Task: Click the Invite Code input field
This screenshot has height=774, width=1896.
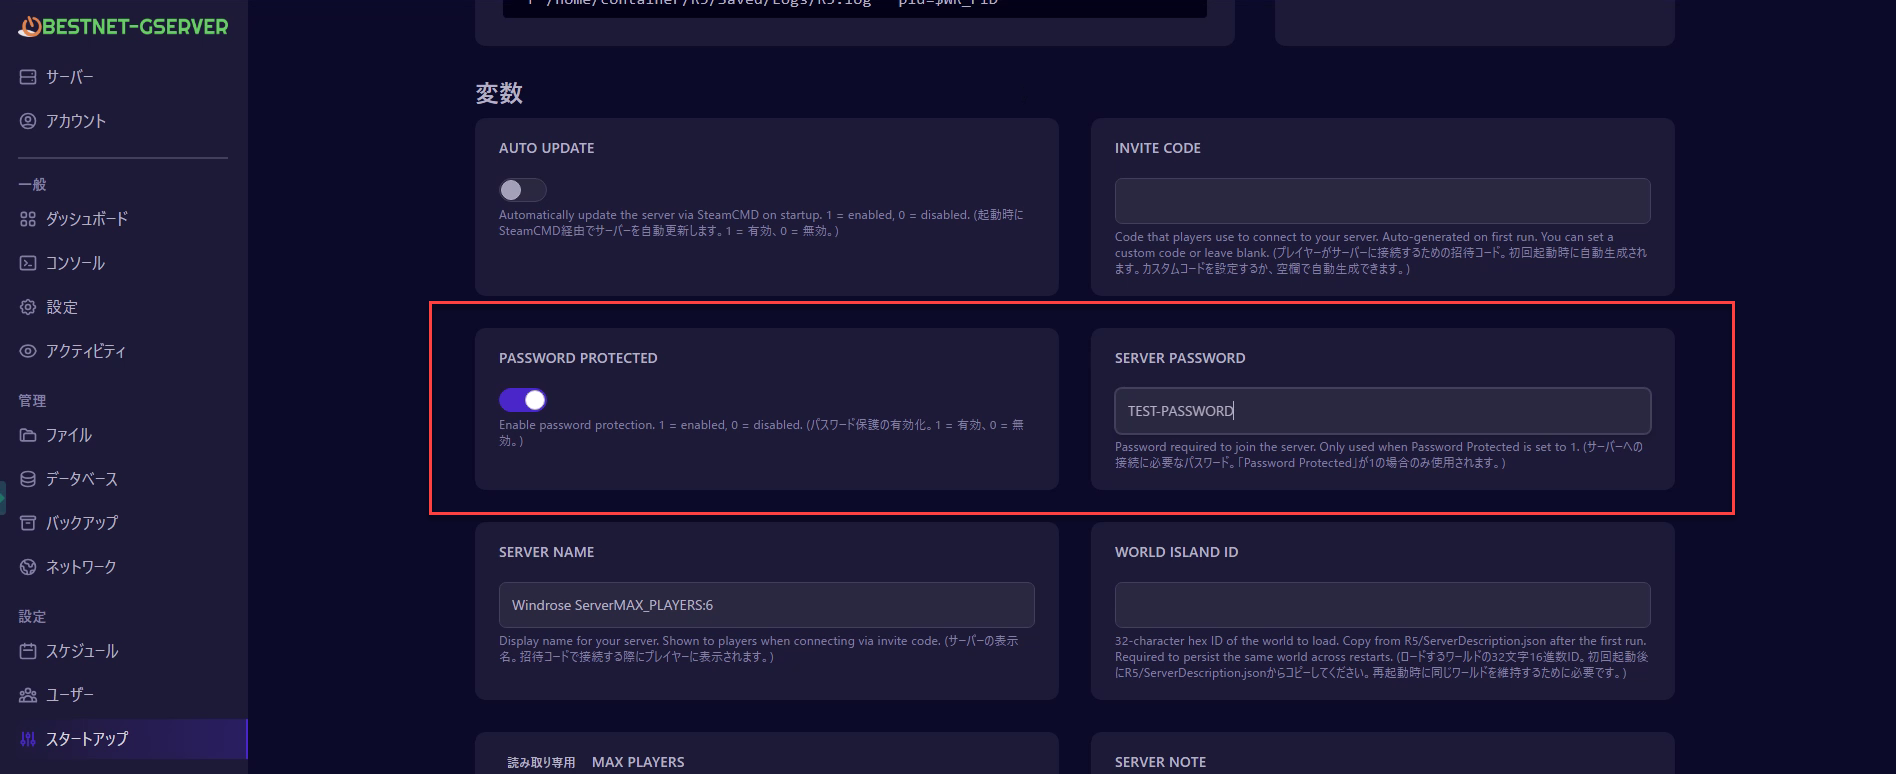Action: click(1382, 201)
